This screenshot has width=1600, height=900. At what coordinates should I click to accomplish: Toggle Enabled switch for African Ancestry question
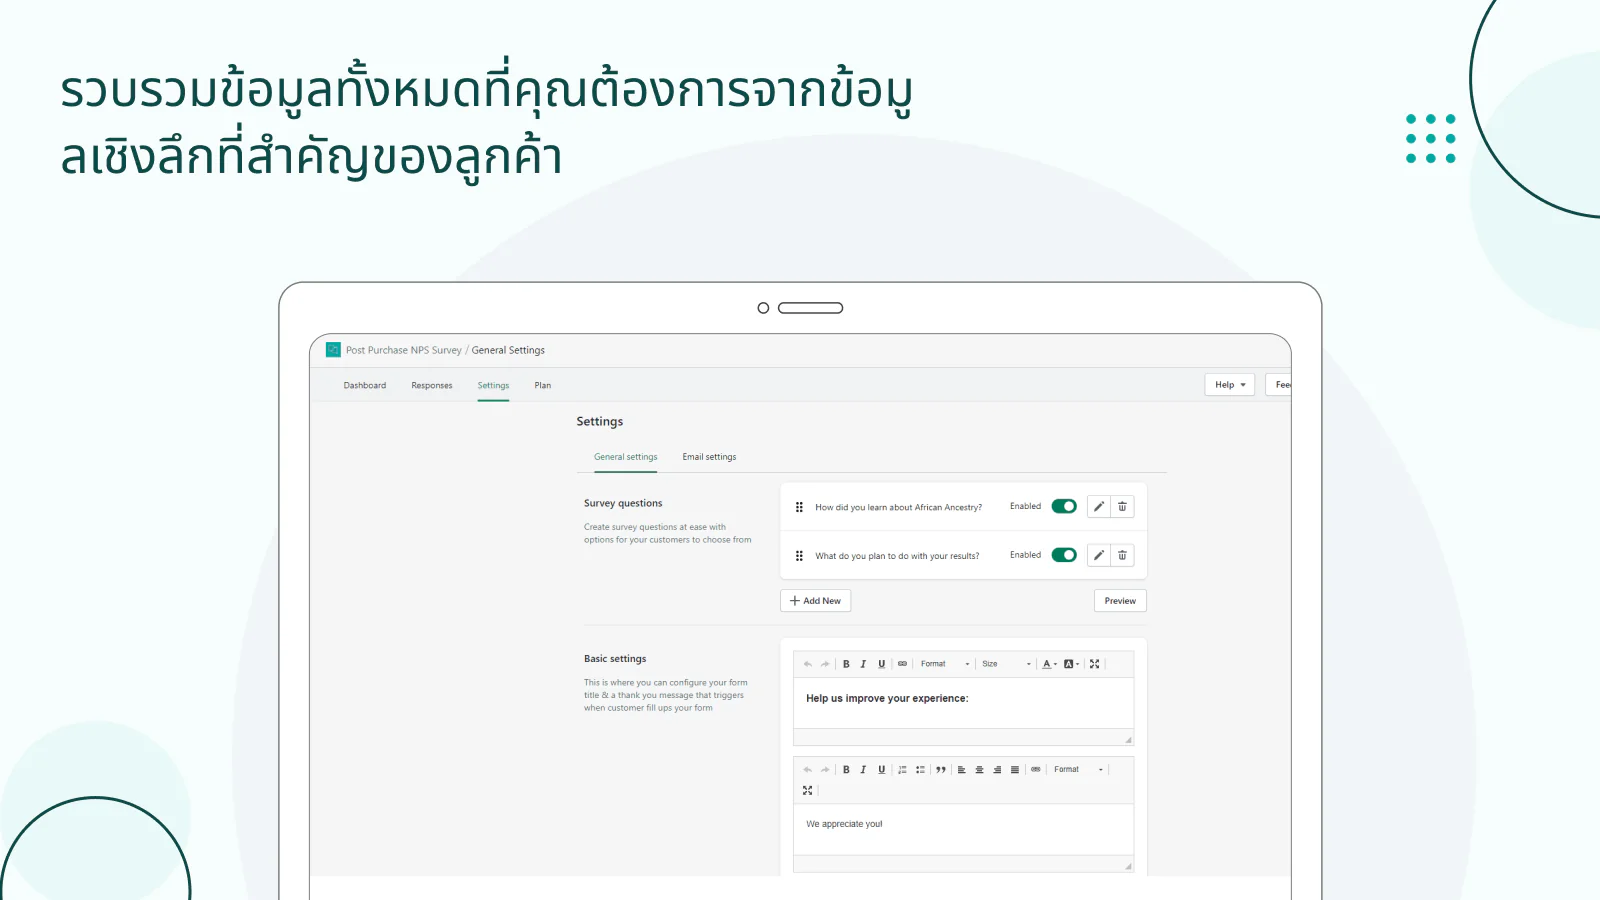click(x=1064, y=506)
